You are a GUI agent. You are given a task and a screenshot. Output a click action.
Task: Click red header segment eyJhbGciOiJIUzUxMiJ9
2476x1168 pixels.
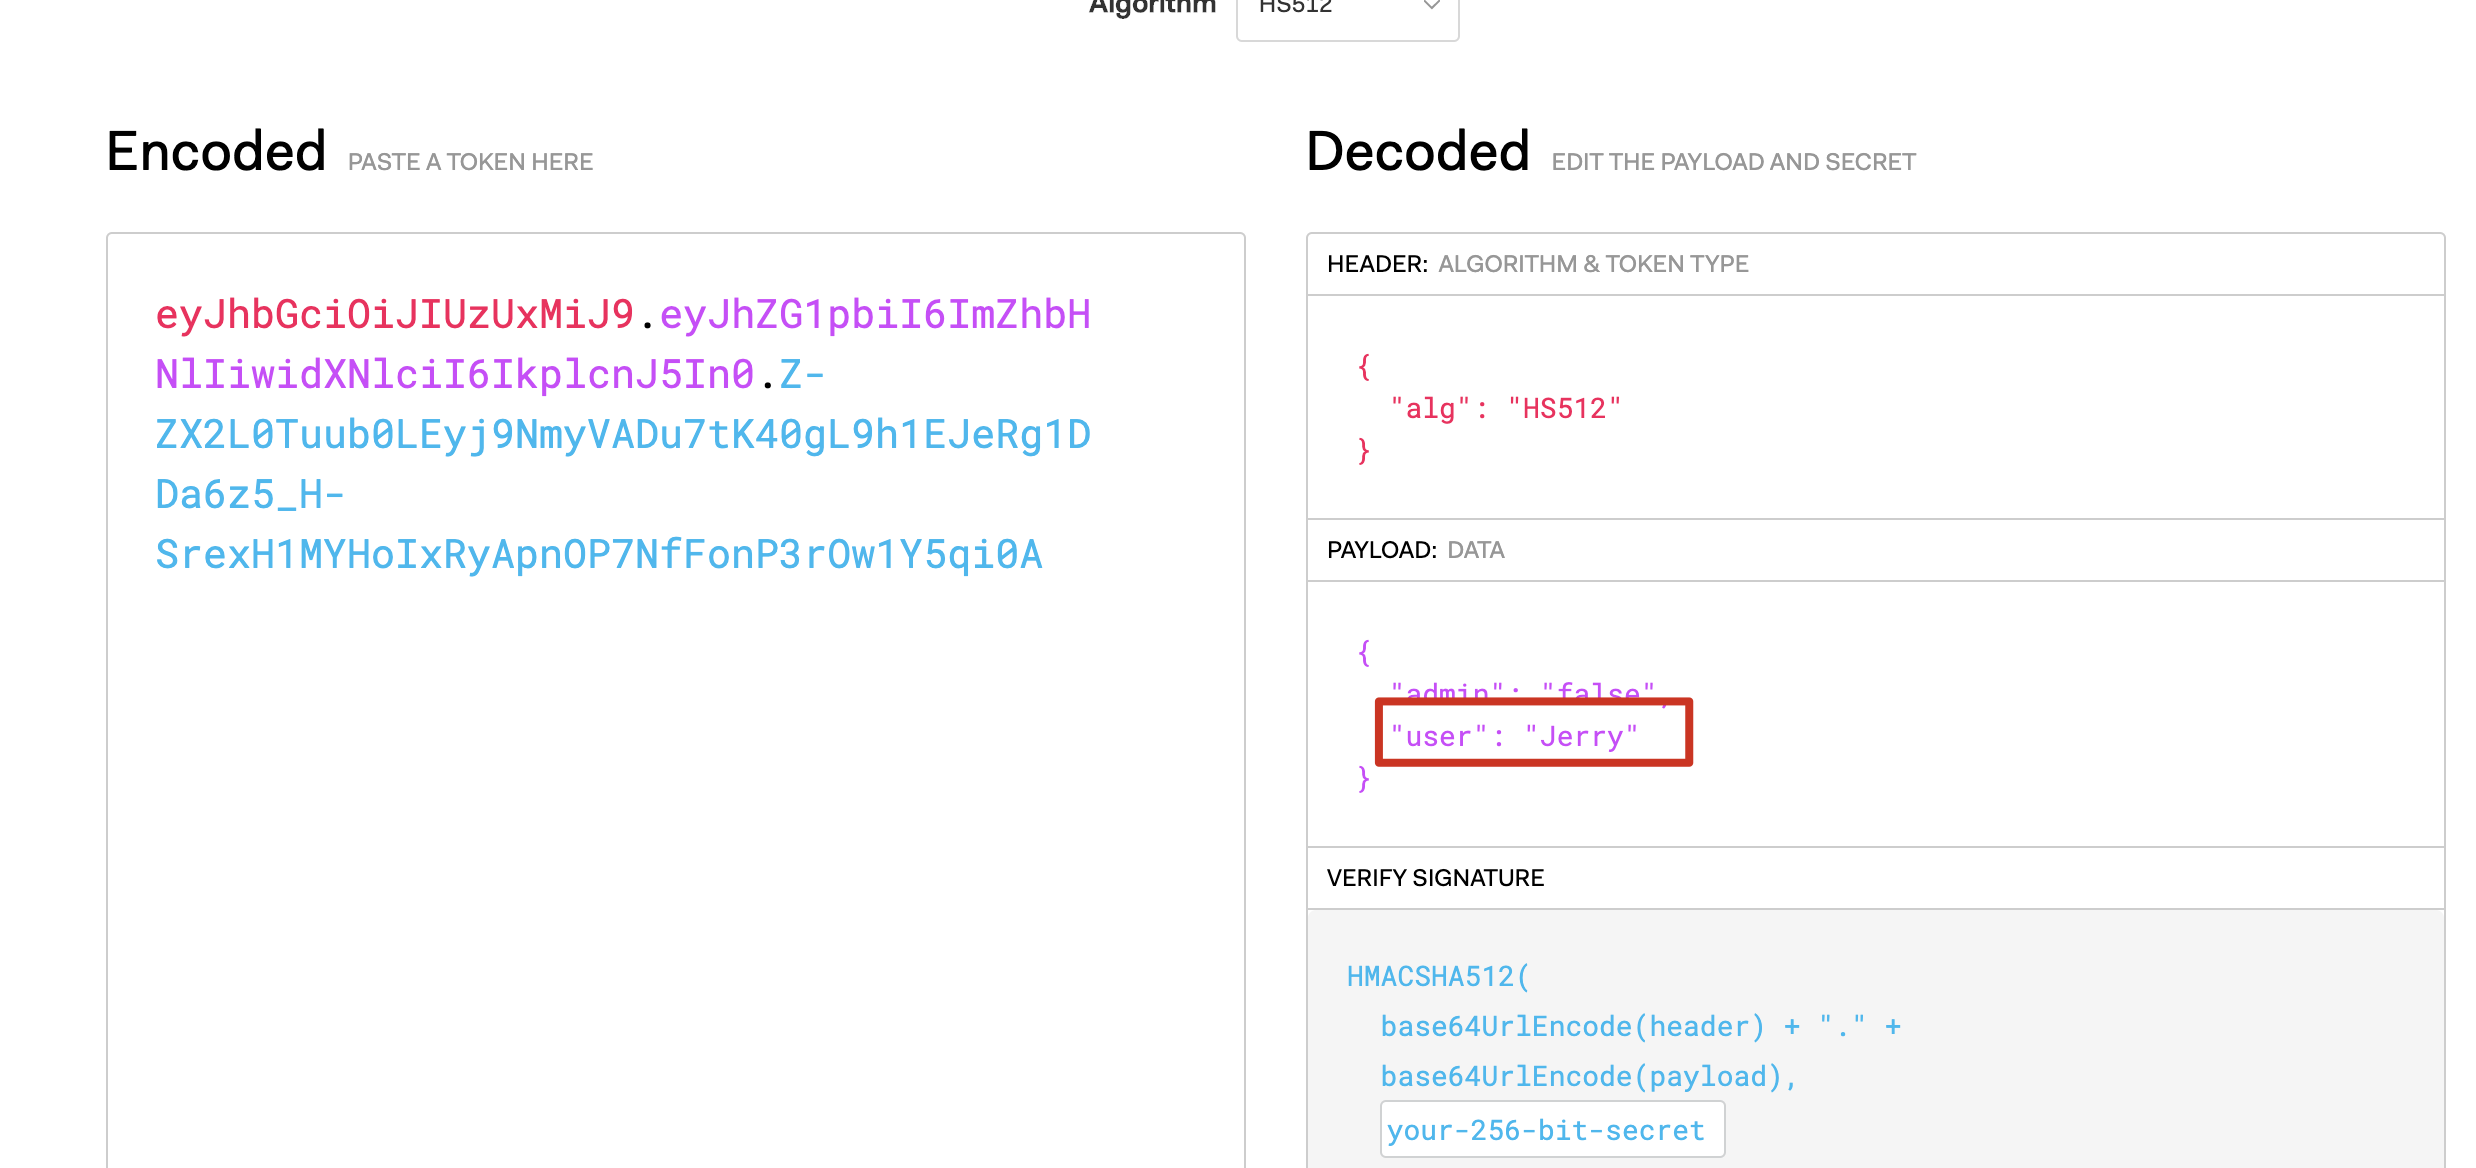tap(394, 315)
